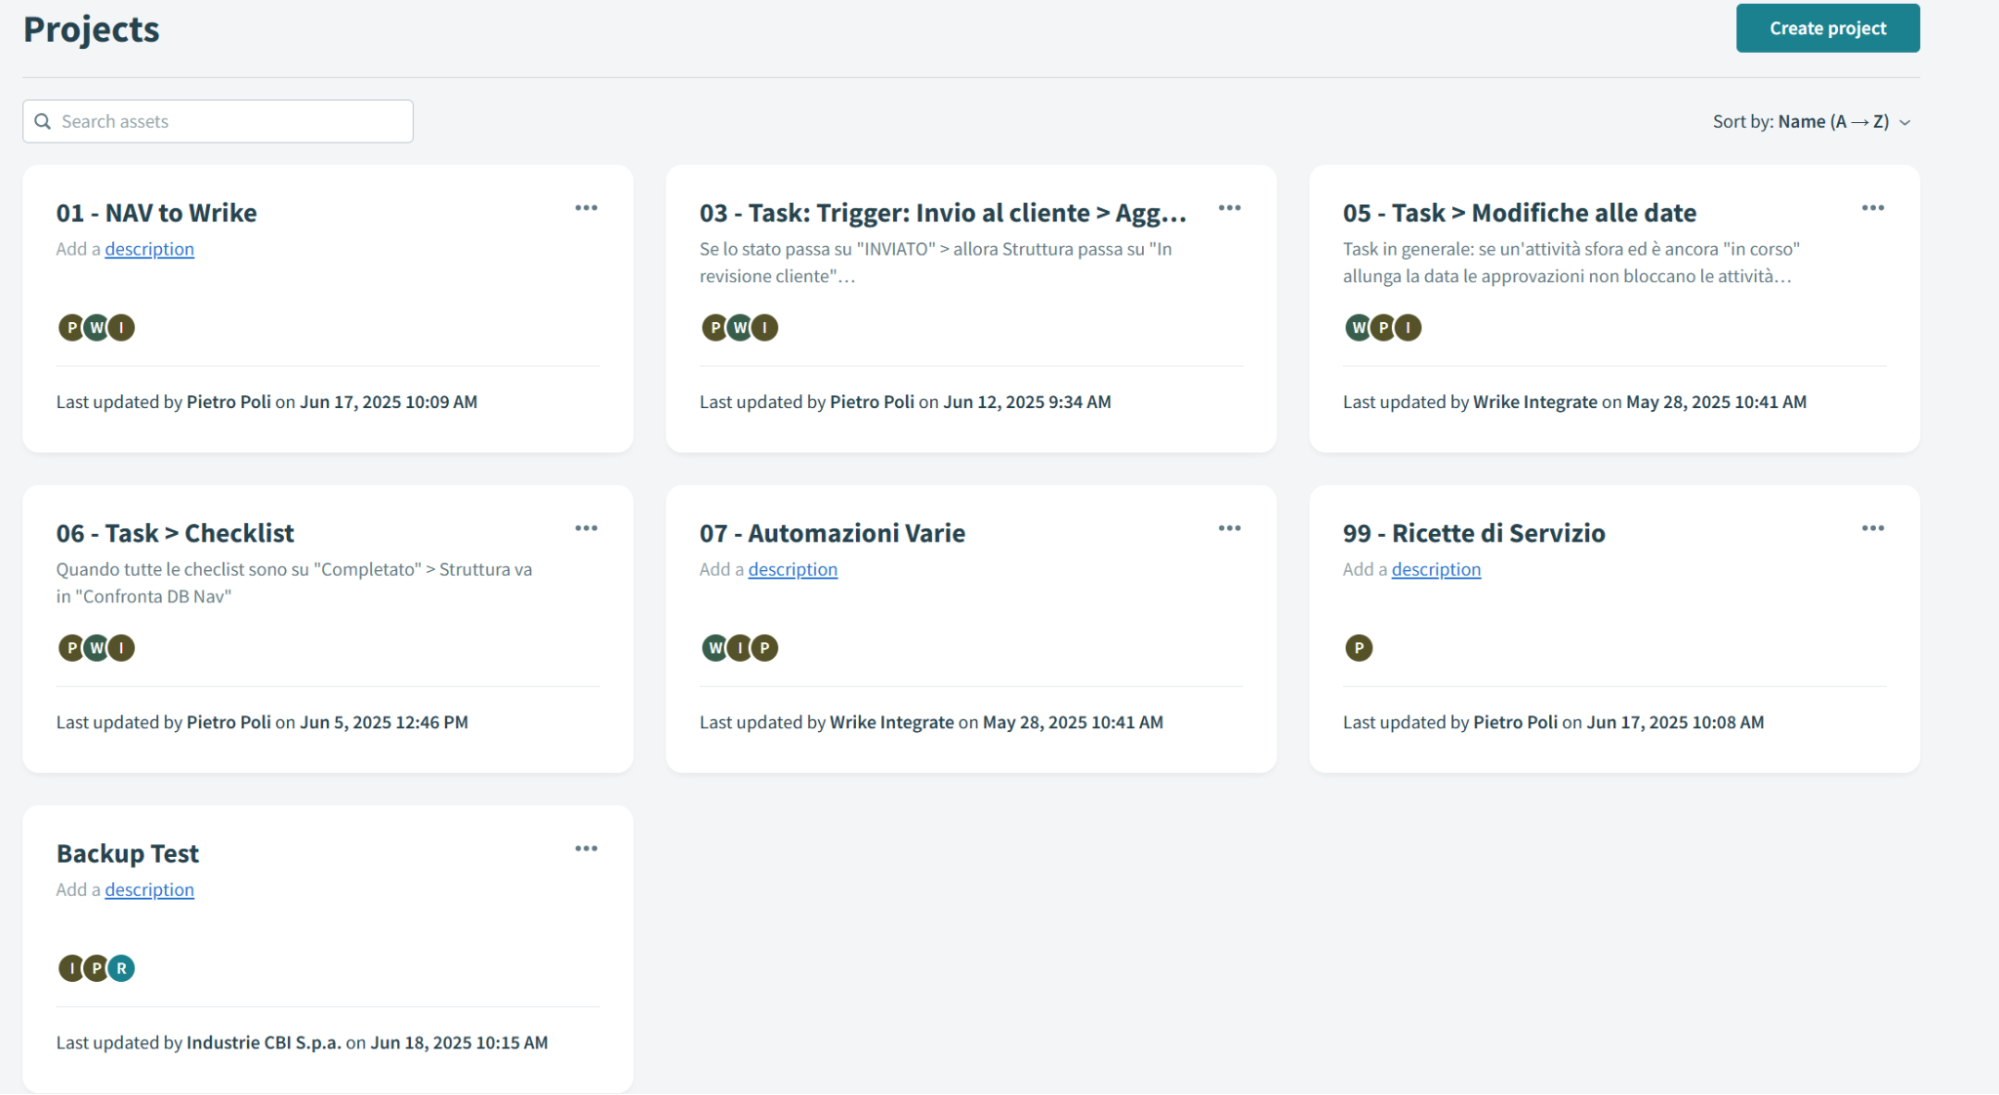Open options menu for 01 - NAV to Wrike

[586, 208]
